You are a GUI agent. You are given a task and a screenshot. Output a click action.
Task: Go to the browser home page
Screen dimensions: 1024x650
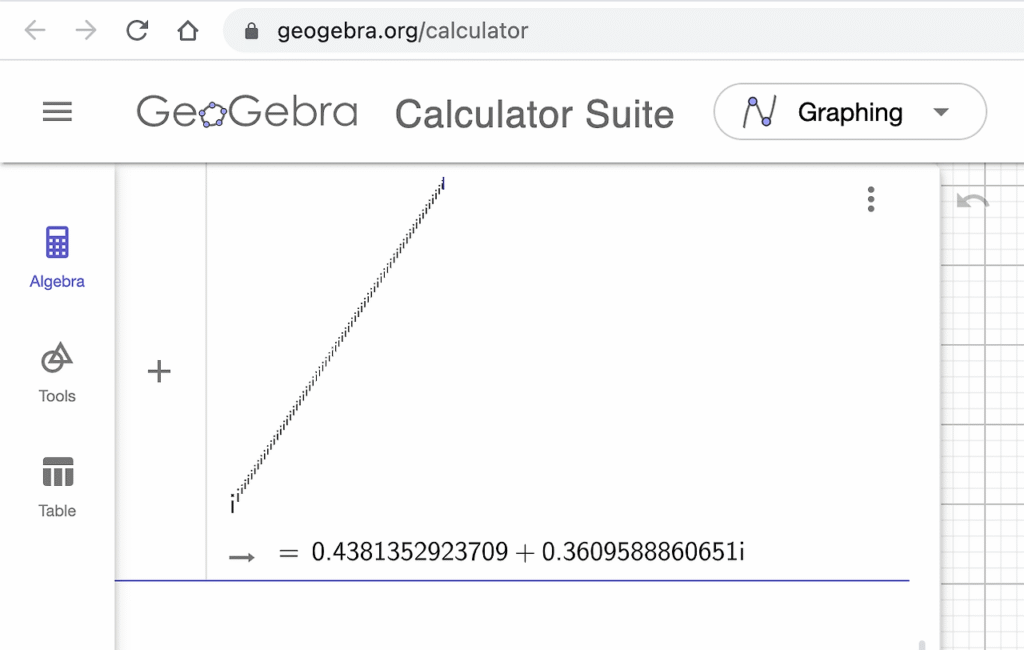tap(188, 31)
